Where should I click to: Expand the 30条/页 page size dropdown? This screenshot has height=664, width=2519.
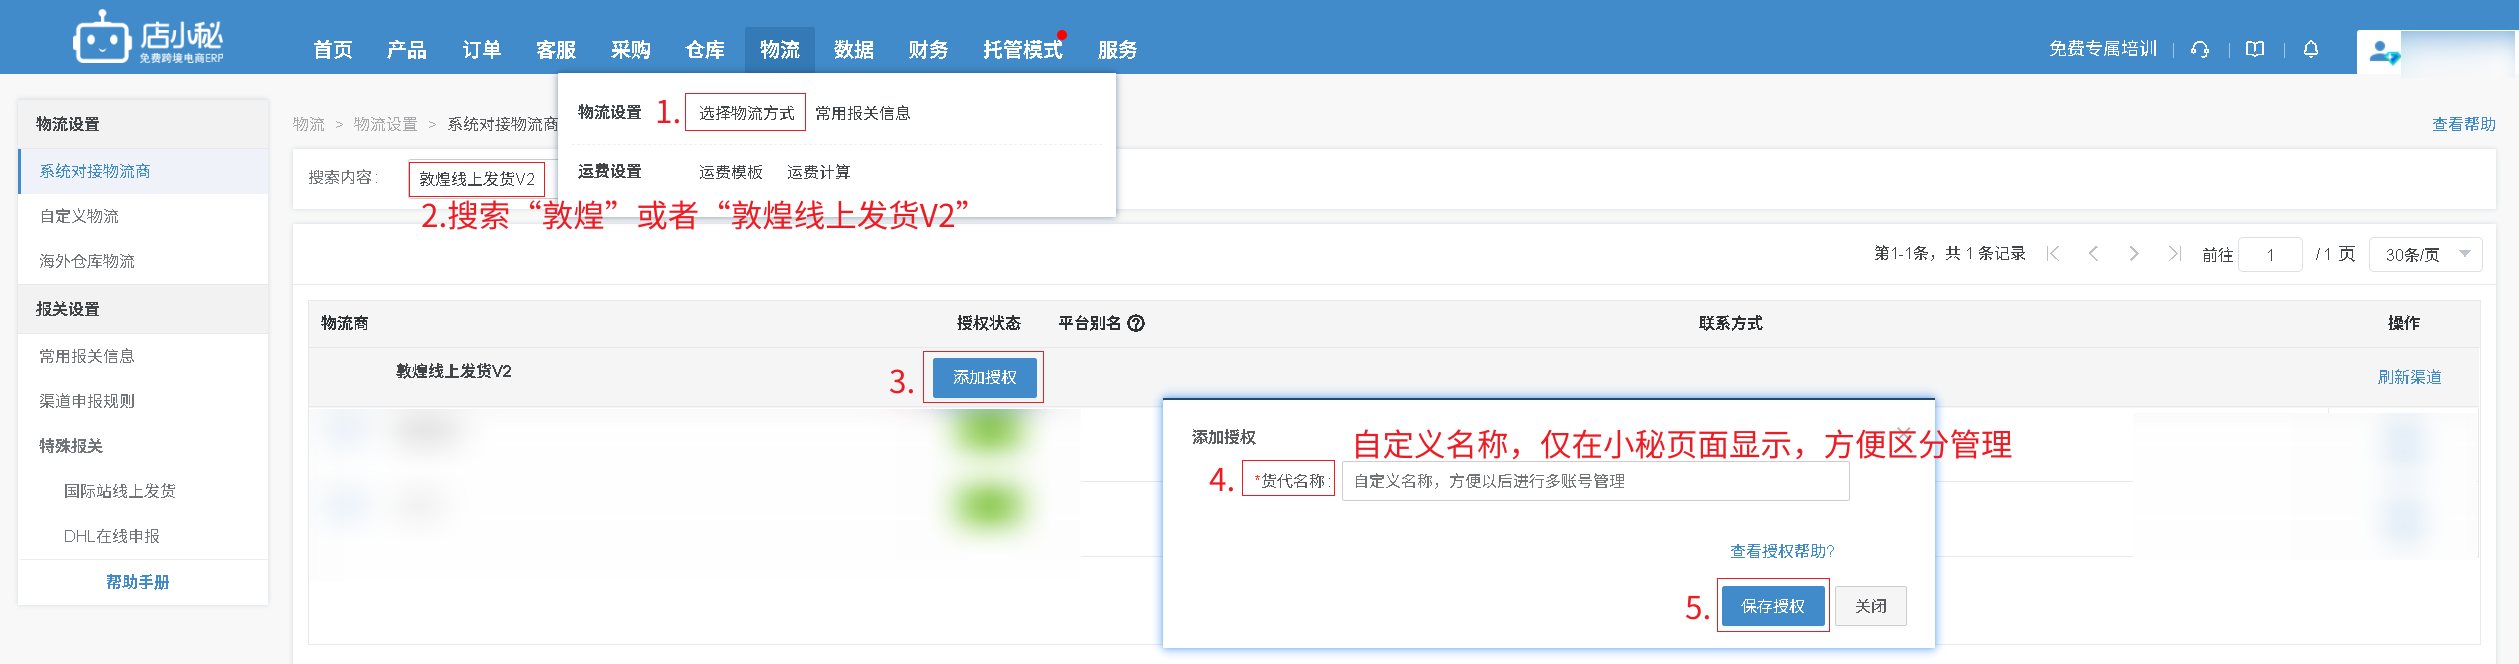2426,254
